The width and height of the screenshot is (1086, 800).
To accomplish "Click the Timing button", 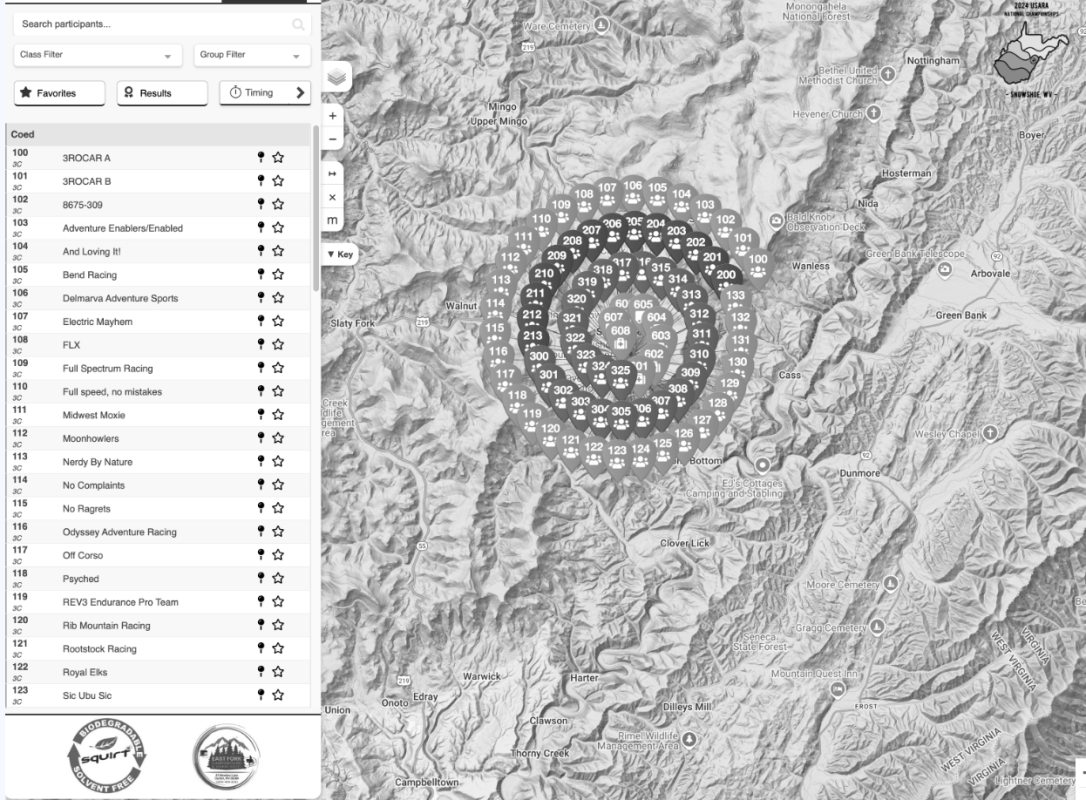I will [x=264, y=93].
